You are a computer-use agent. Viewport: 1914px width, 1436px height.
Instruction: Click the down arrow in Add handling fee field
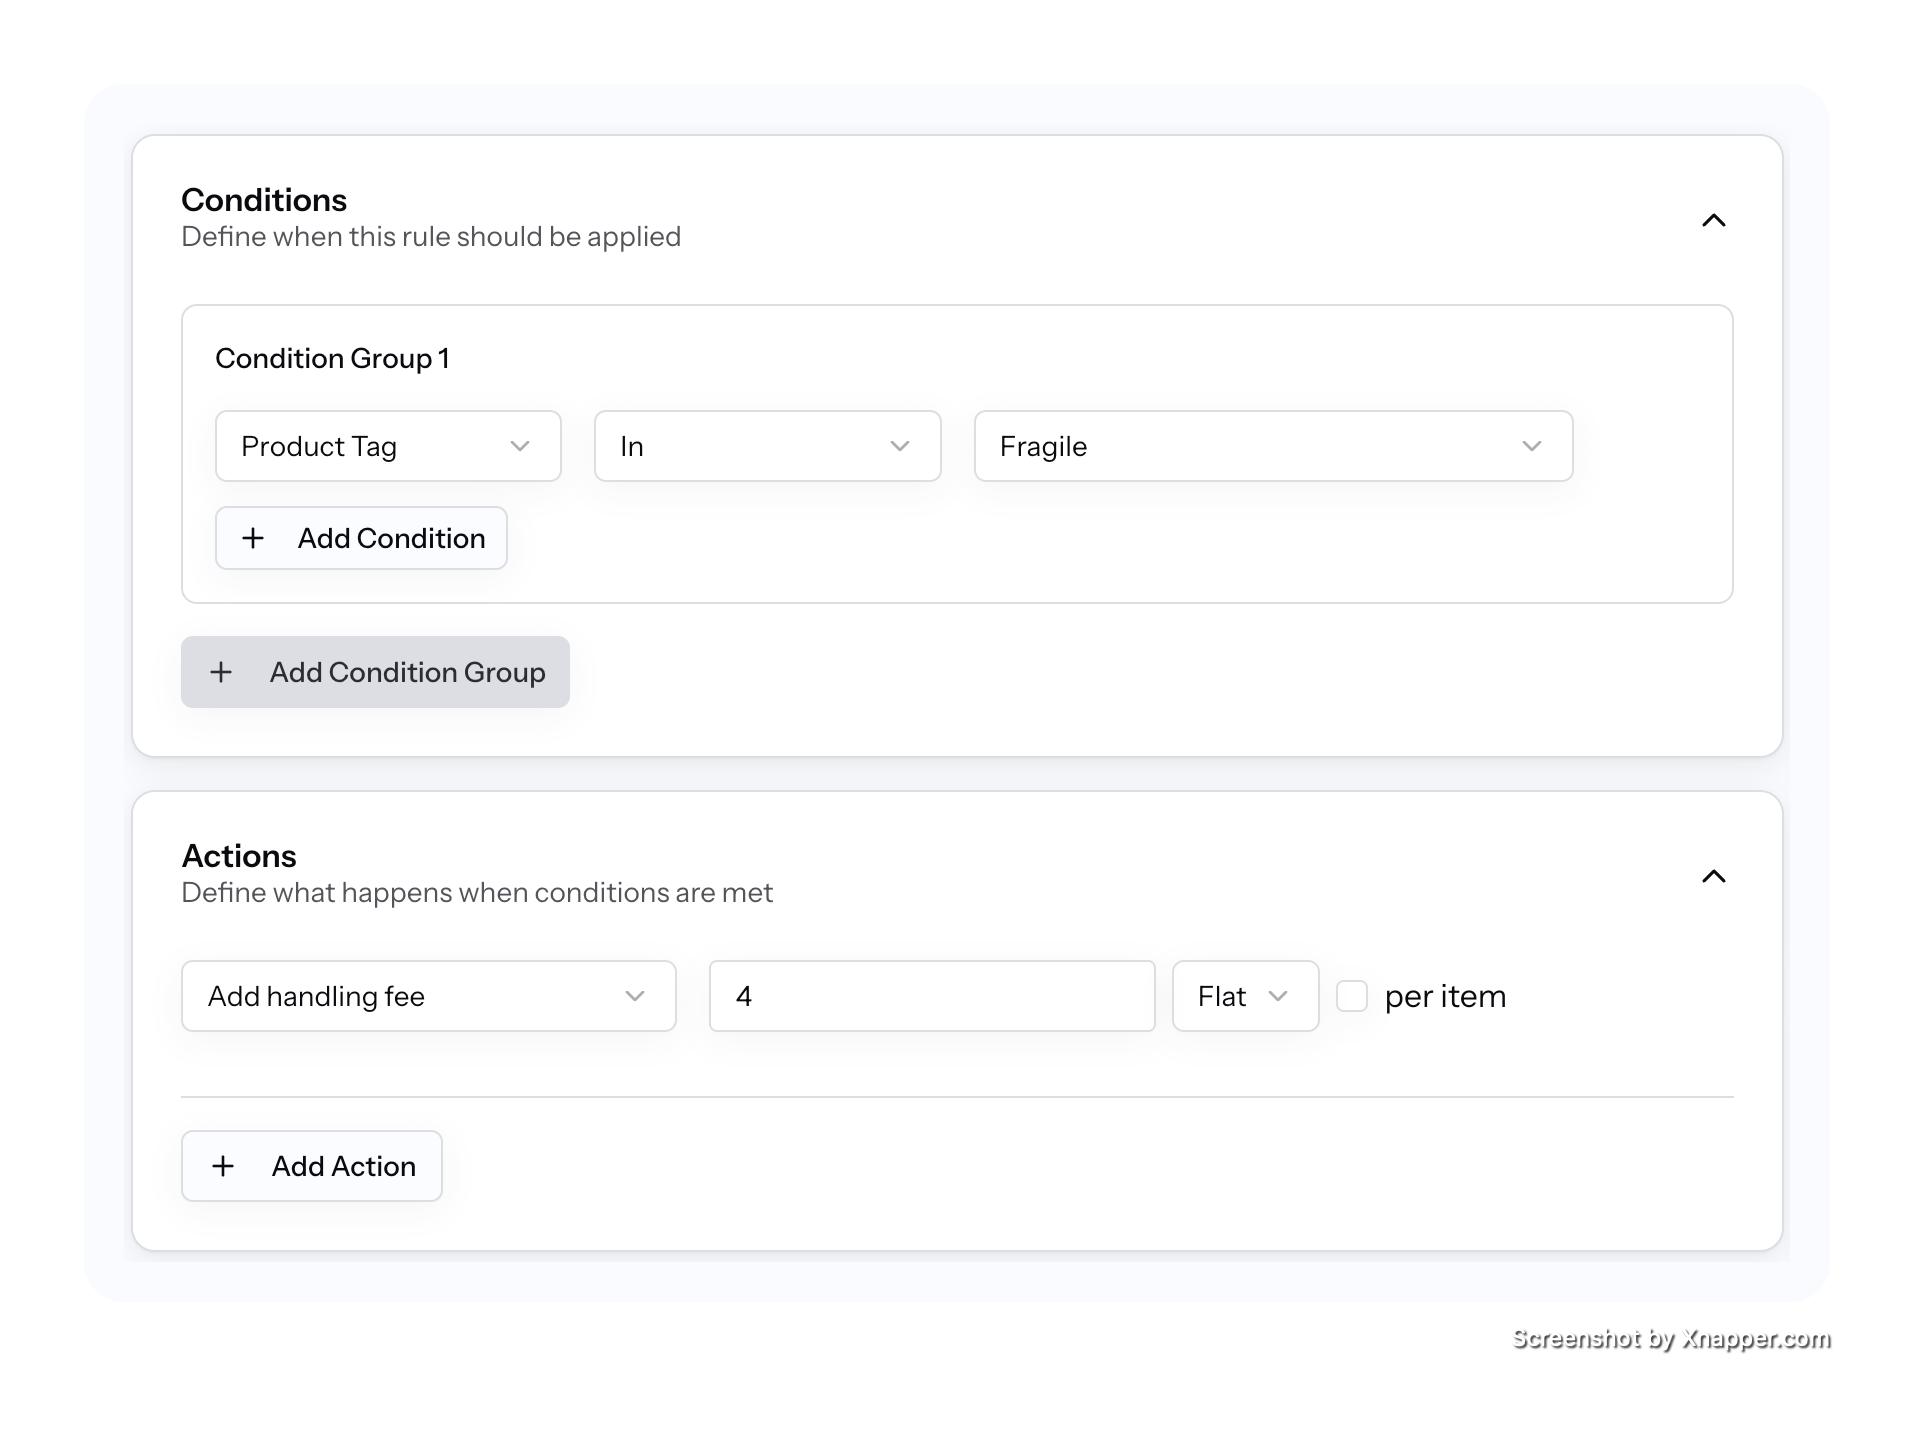tap(634, 996)
